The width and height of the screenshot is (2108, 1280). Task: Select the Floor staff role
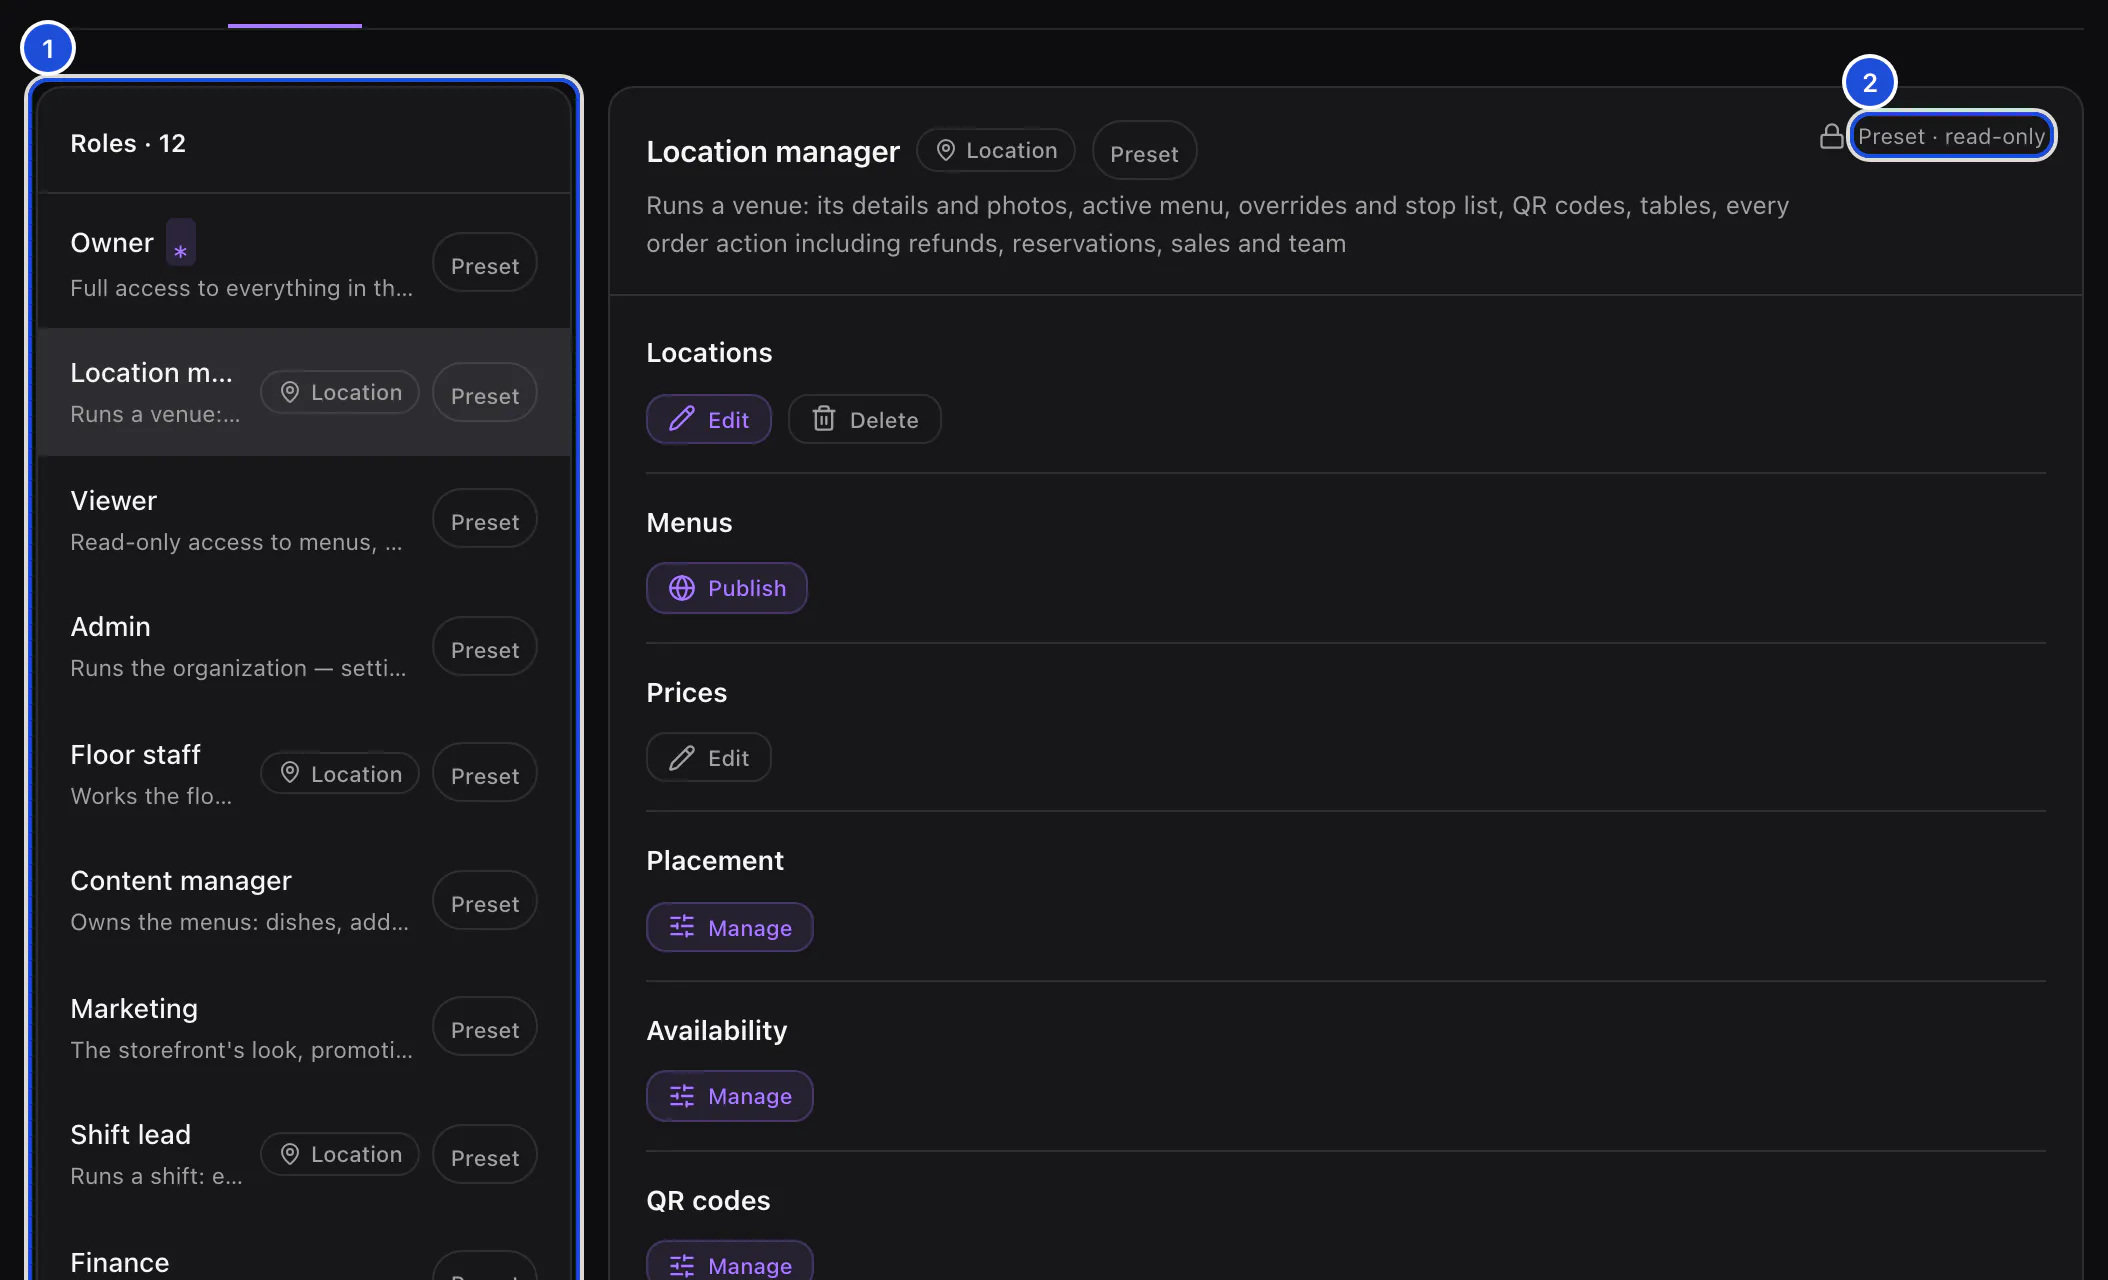pyautogui.click(x=304, y=774)
